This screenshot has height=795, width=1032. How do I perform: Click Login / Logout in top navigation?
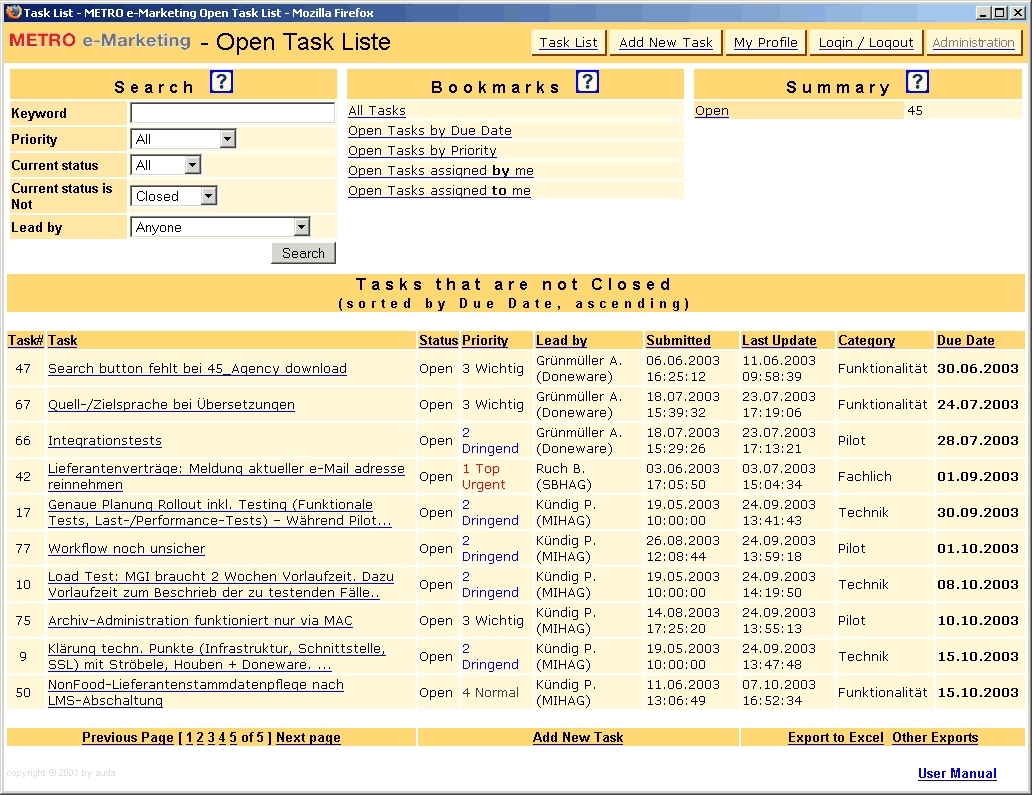[865, 42]
